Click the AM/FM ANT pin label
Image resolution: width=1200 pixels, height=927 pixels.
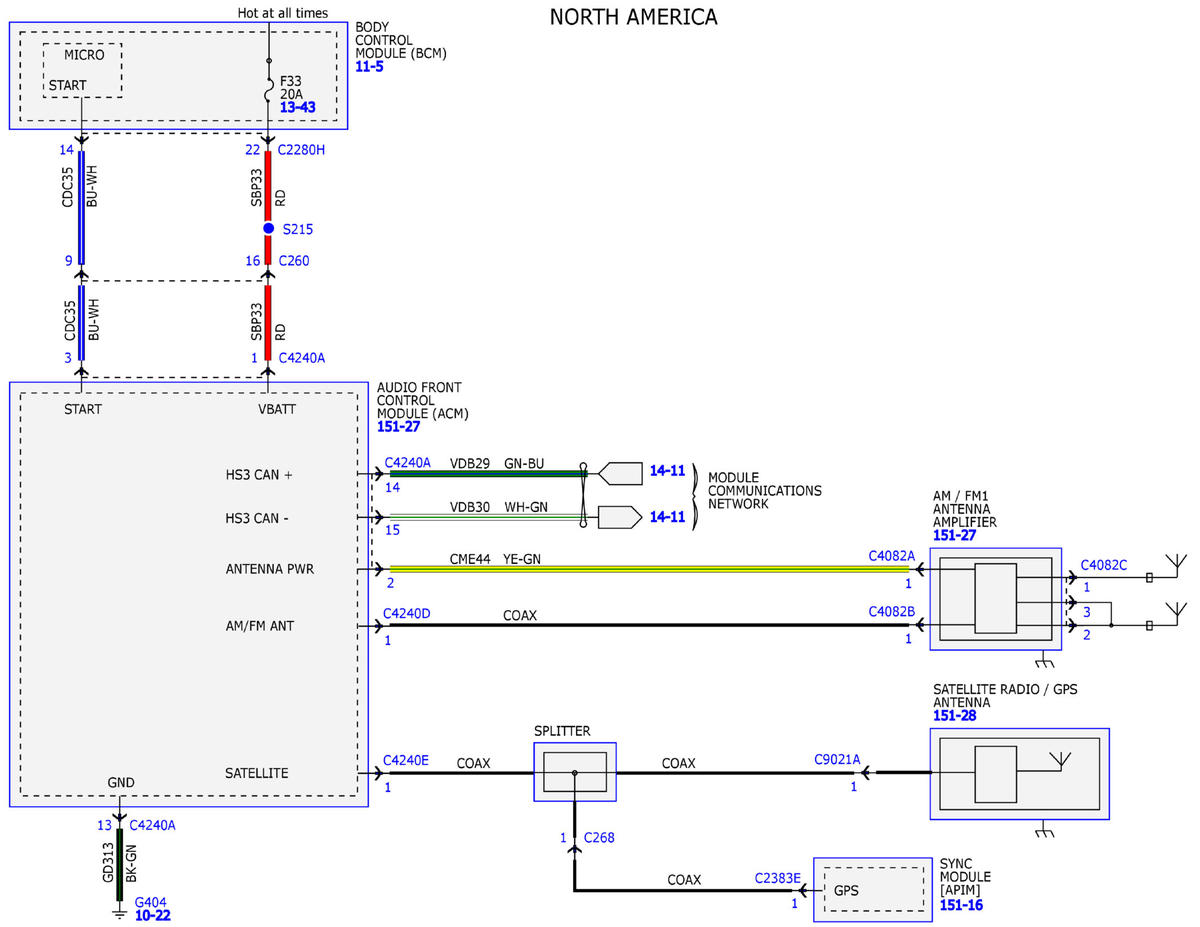(x=260, y=625)
